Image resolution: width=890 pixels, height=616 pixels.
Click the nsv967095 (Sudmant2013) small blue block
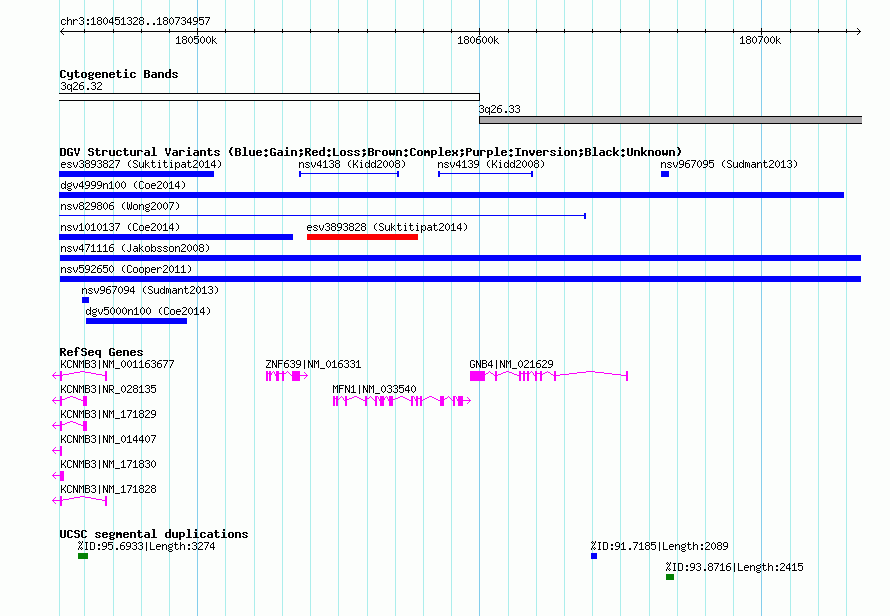[665, 174]
